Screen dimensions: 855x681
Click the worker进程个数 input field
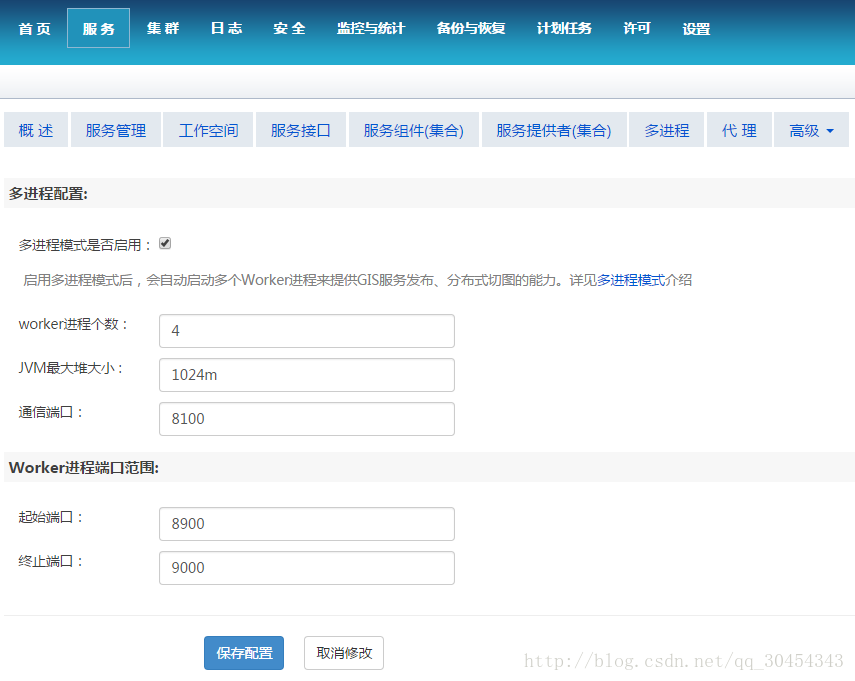(307, 331)
